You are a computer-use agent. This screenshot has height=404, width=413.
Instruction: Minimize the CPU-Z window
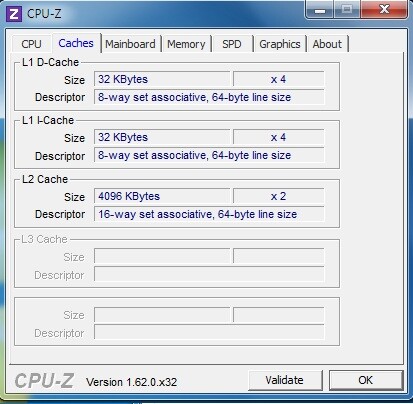pos(320,10)
